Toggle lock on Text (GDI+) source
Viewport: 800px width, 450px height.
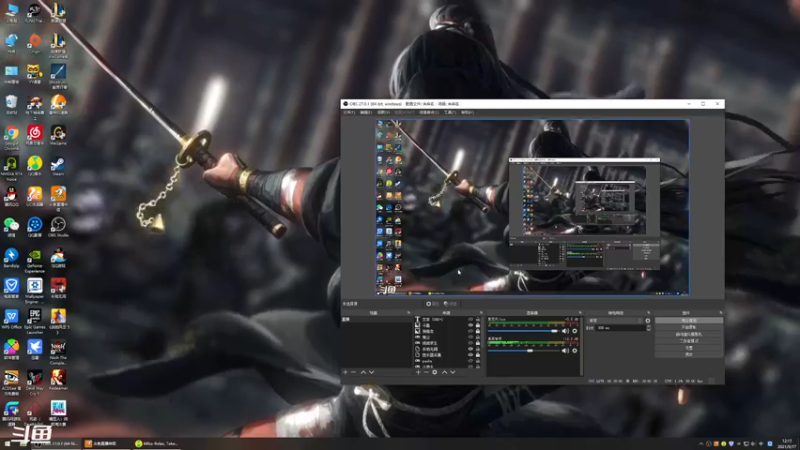pyautogui.click(x=478, y=319)
